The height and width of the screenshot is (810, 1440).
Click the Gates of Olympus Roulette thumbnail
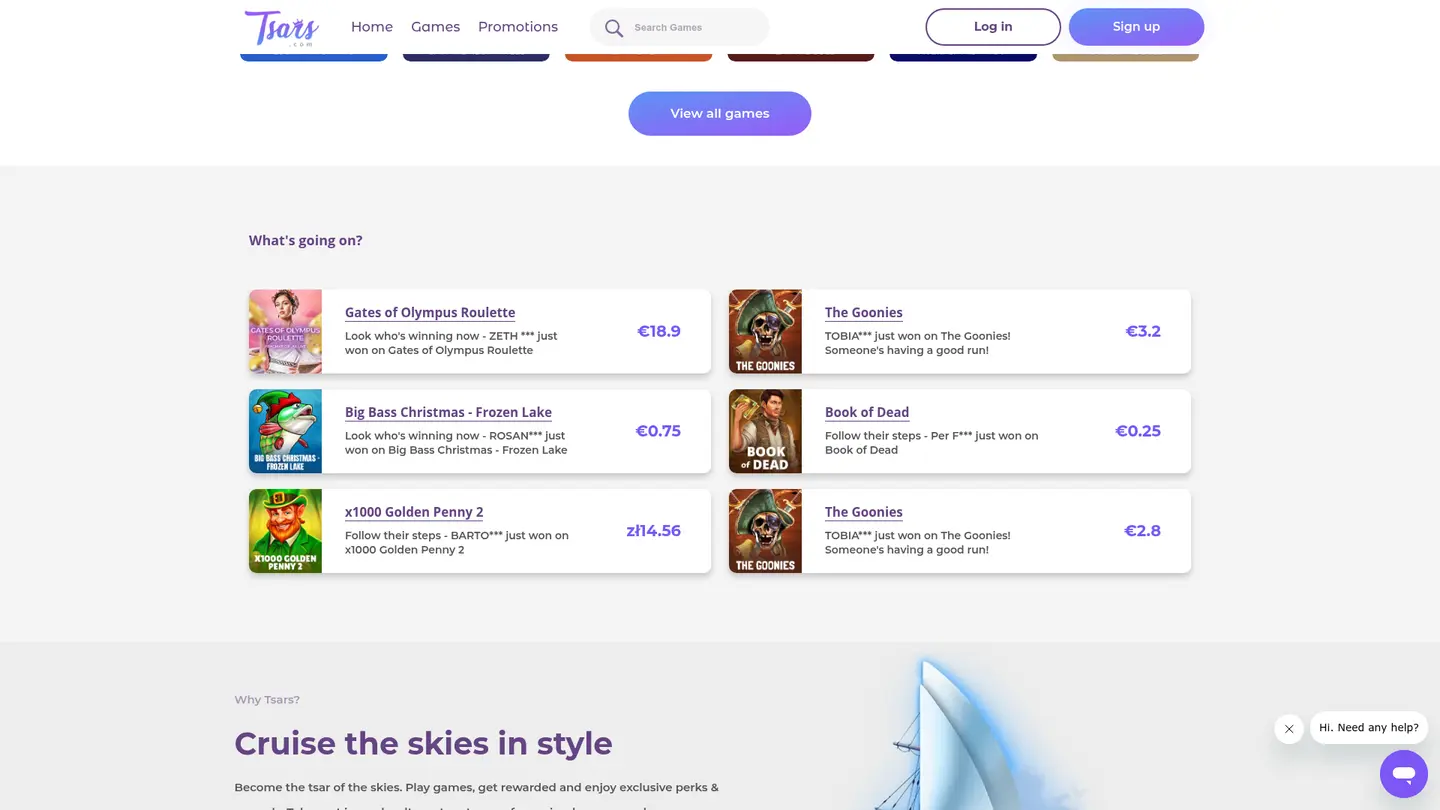(285, 332)
